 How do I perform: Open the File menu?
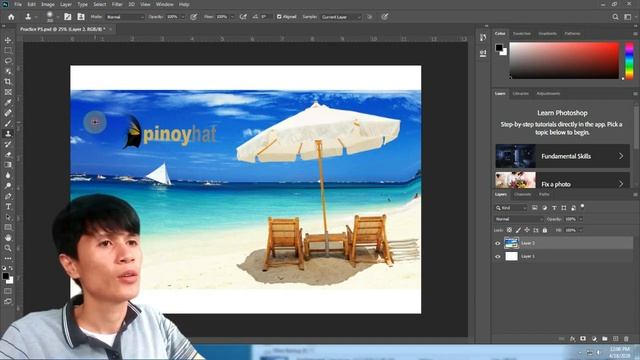[x=18, y=4]
